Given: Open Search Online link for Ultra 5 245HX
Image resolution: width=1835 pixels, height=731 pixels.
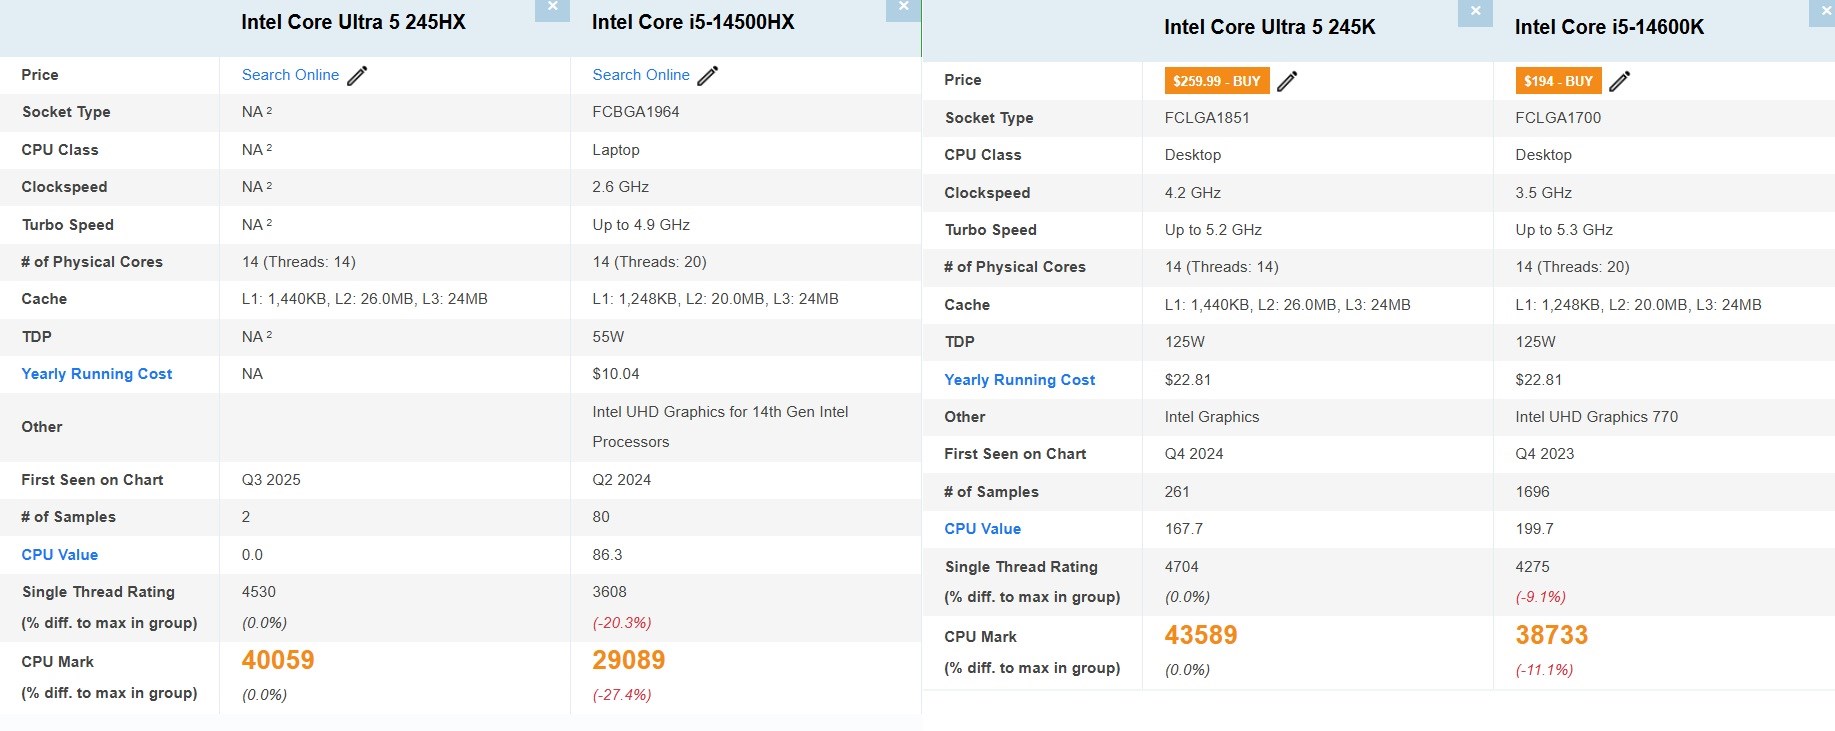Looking at the screenshot, I should [290, 75].
